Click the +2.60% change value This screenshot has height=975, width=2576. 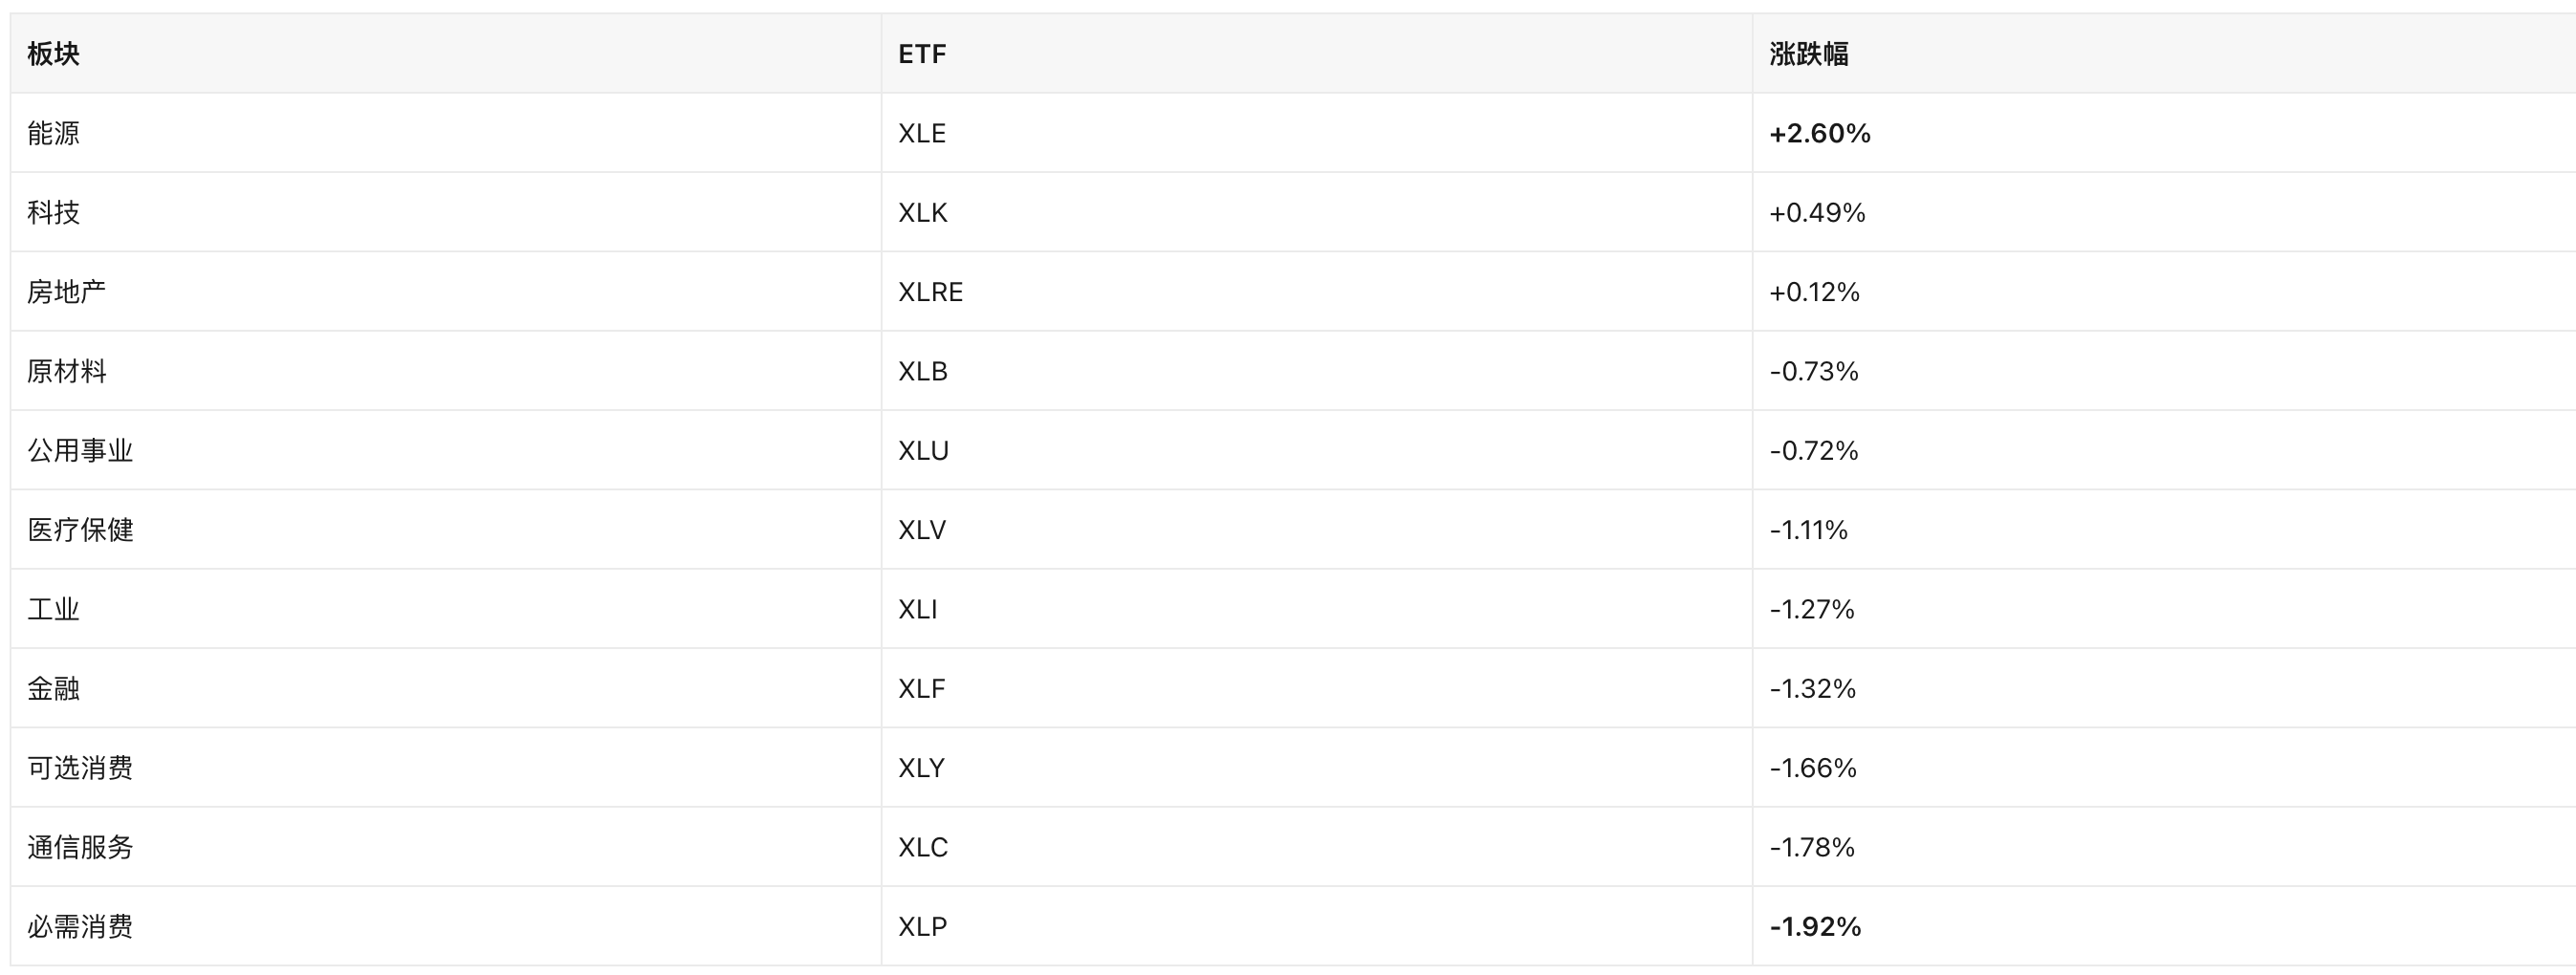1820,133
